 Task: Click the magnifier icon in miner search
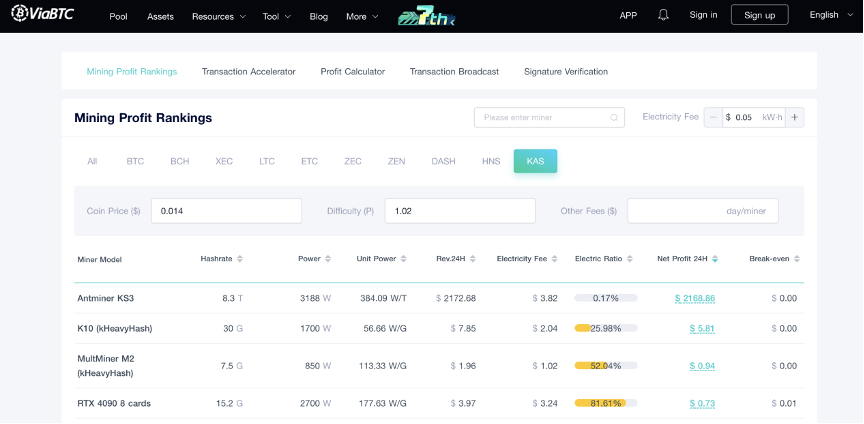coord(614,117)
